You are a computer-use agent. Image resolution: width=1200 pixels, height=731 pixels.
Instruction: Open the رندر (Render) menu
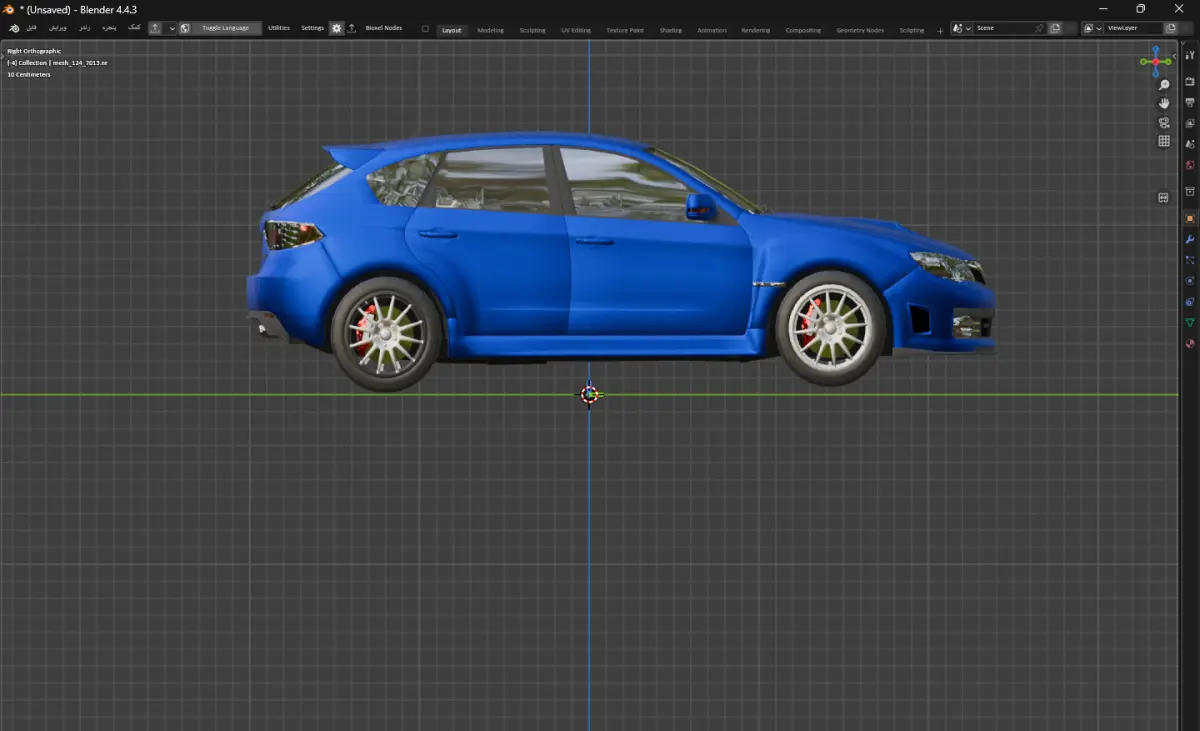tap(84, 28)
